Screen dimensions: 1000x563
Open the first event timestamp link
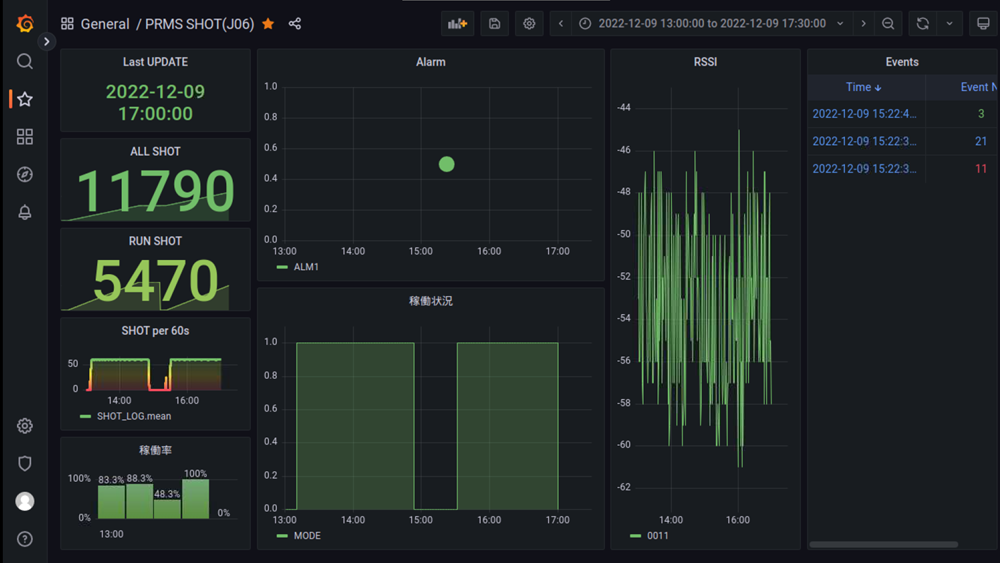coord(864,114)
